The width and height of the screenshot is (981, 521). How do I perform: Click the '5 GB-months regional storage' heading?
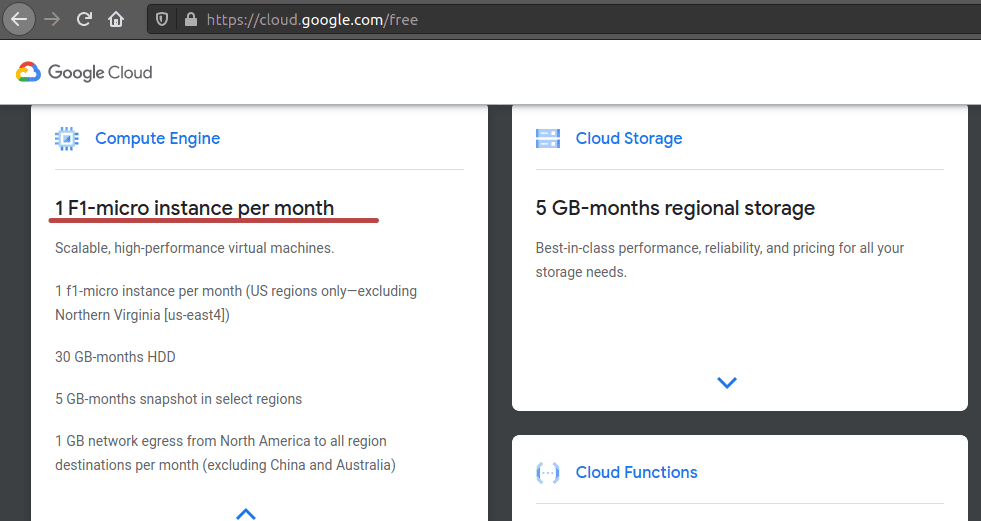click(x=675, y=208)
